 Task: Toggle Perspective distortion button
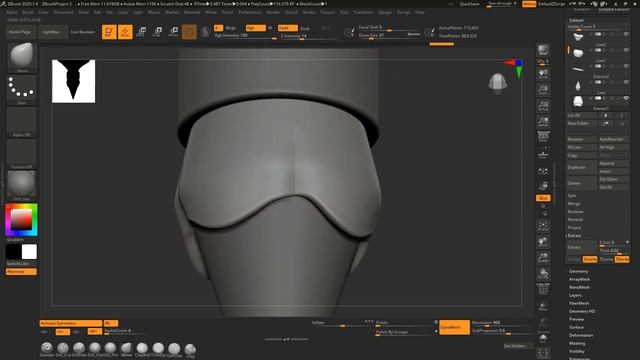click(543, 137)
